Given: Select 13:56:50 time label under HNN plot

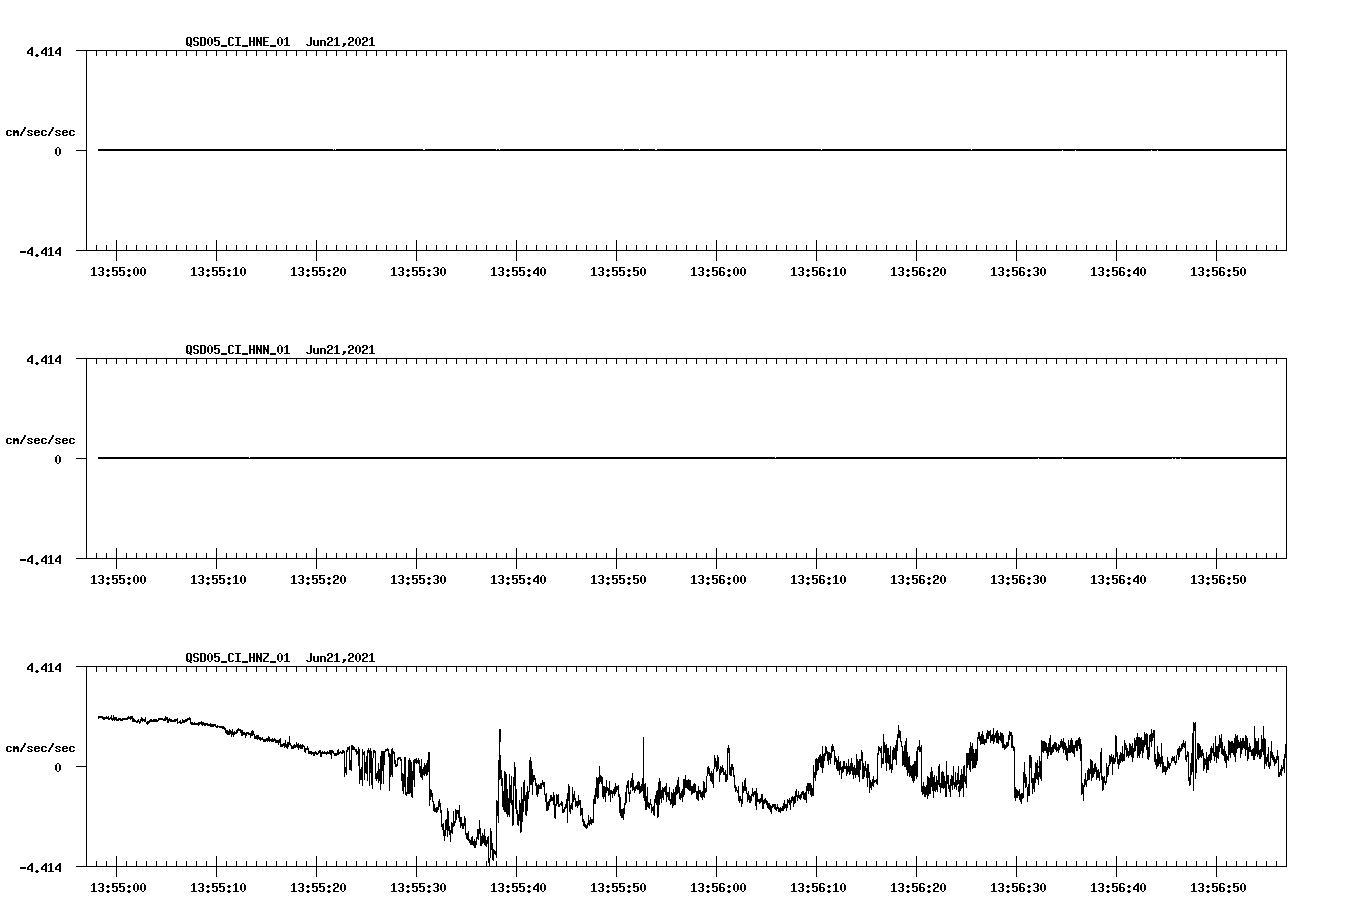Looking at the screenshot, I should tap(1218, 580).
